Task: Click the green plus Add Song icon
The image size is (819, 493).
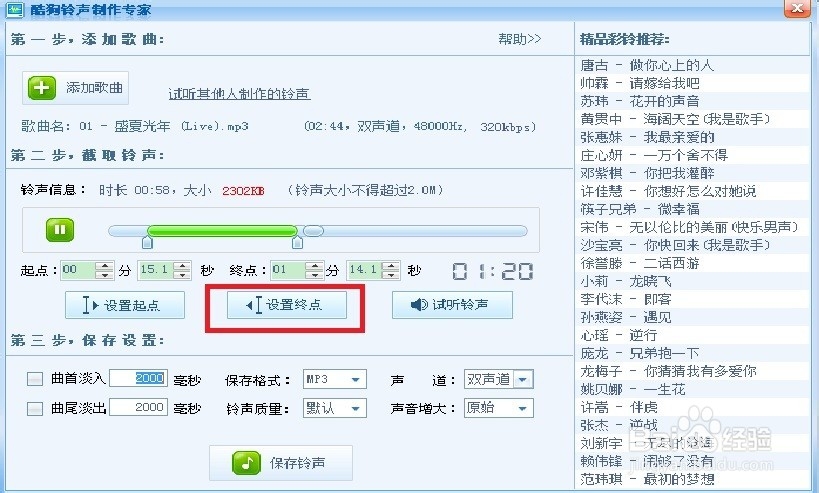Action: click(42, 87)
